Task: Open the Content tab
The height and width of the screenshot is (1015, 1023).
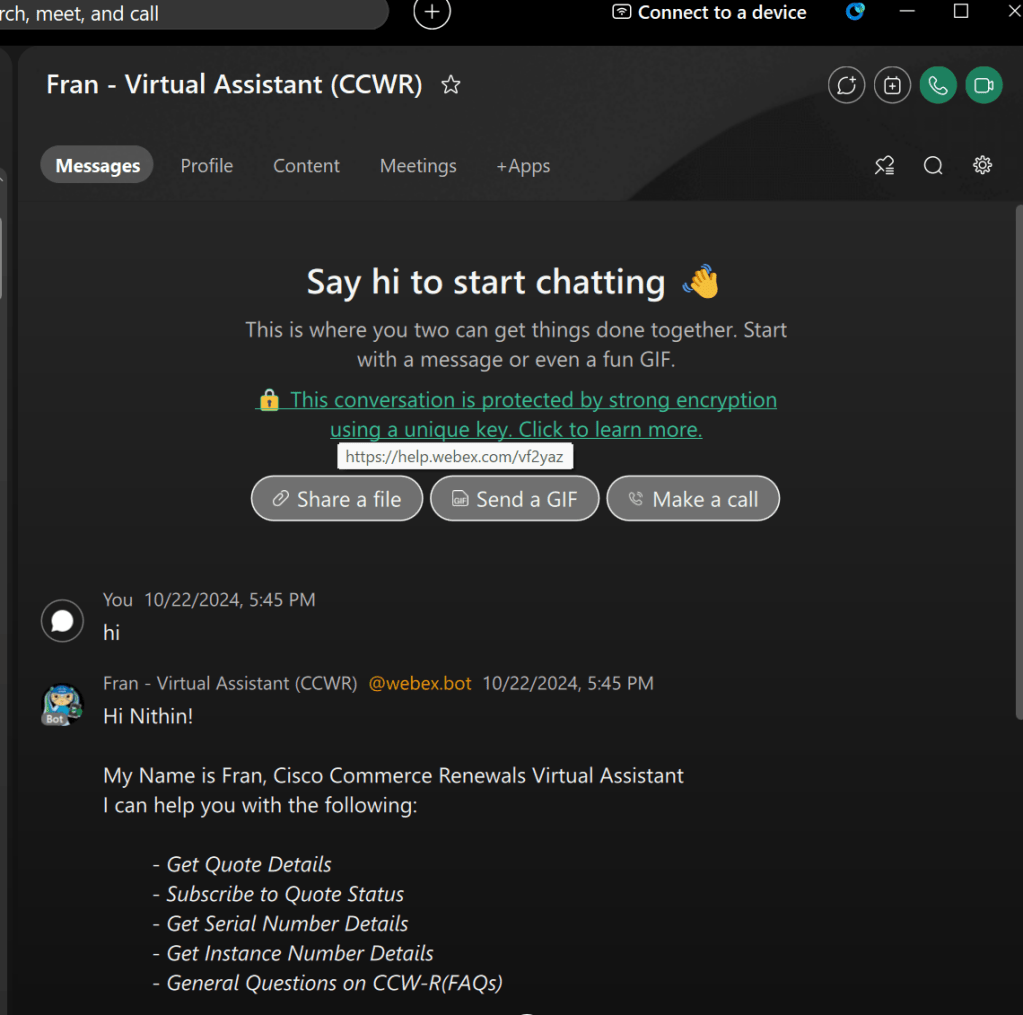Action: tap(306, 165)
